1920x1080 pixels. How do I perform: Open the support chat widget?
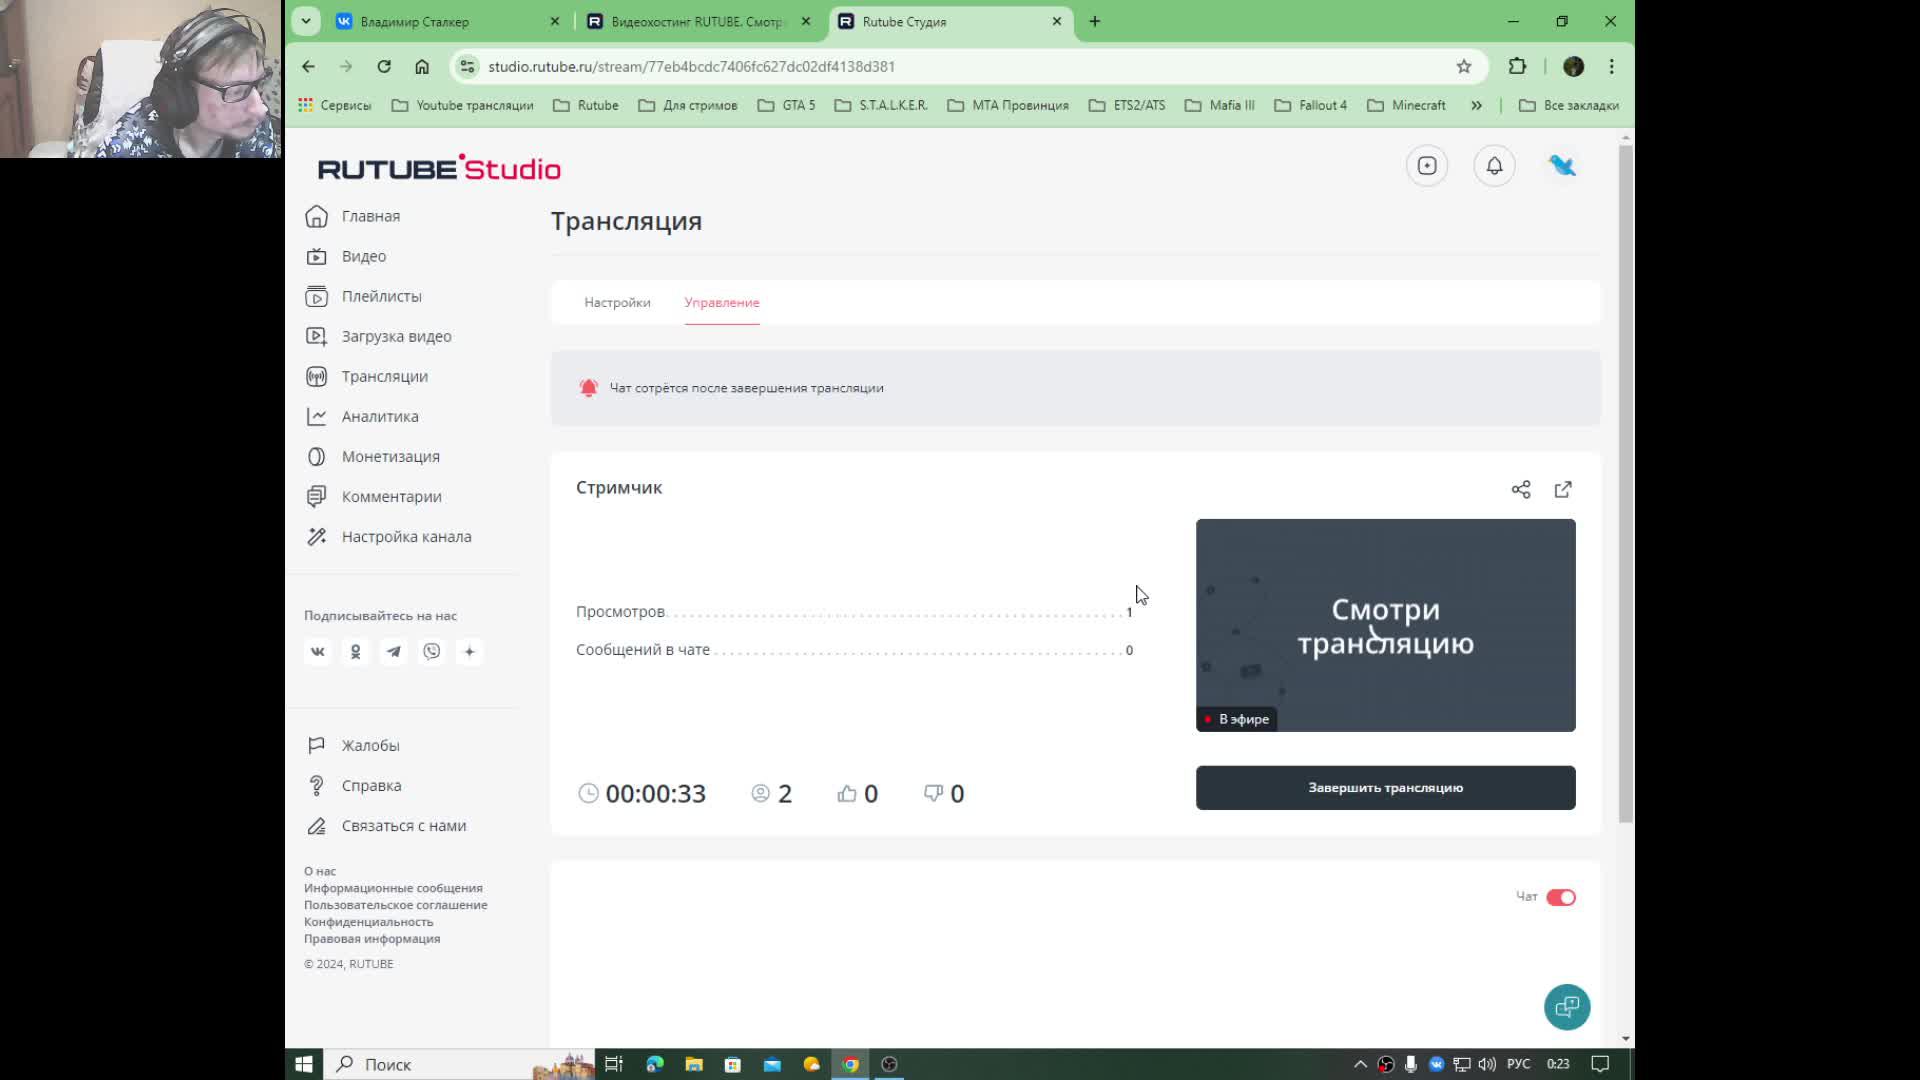pos(1567,1007)
